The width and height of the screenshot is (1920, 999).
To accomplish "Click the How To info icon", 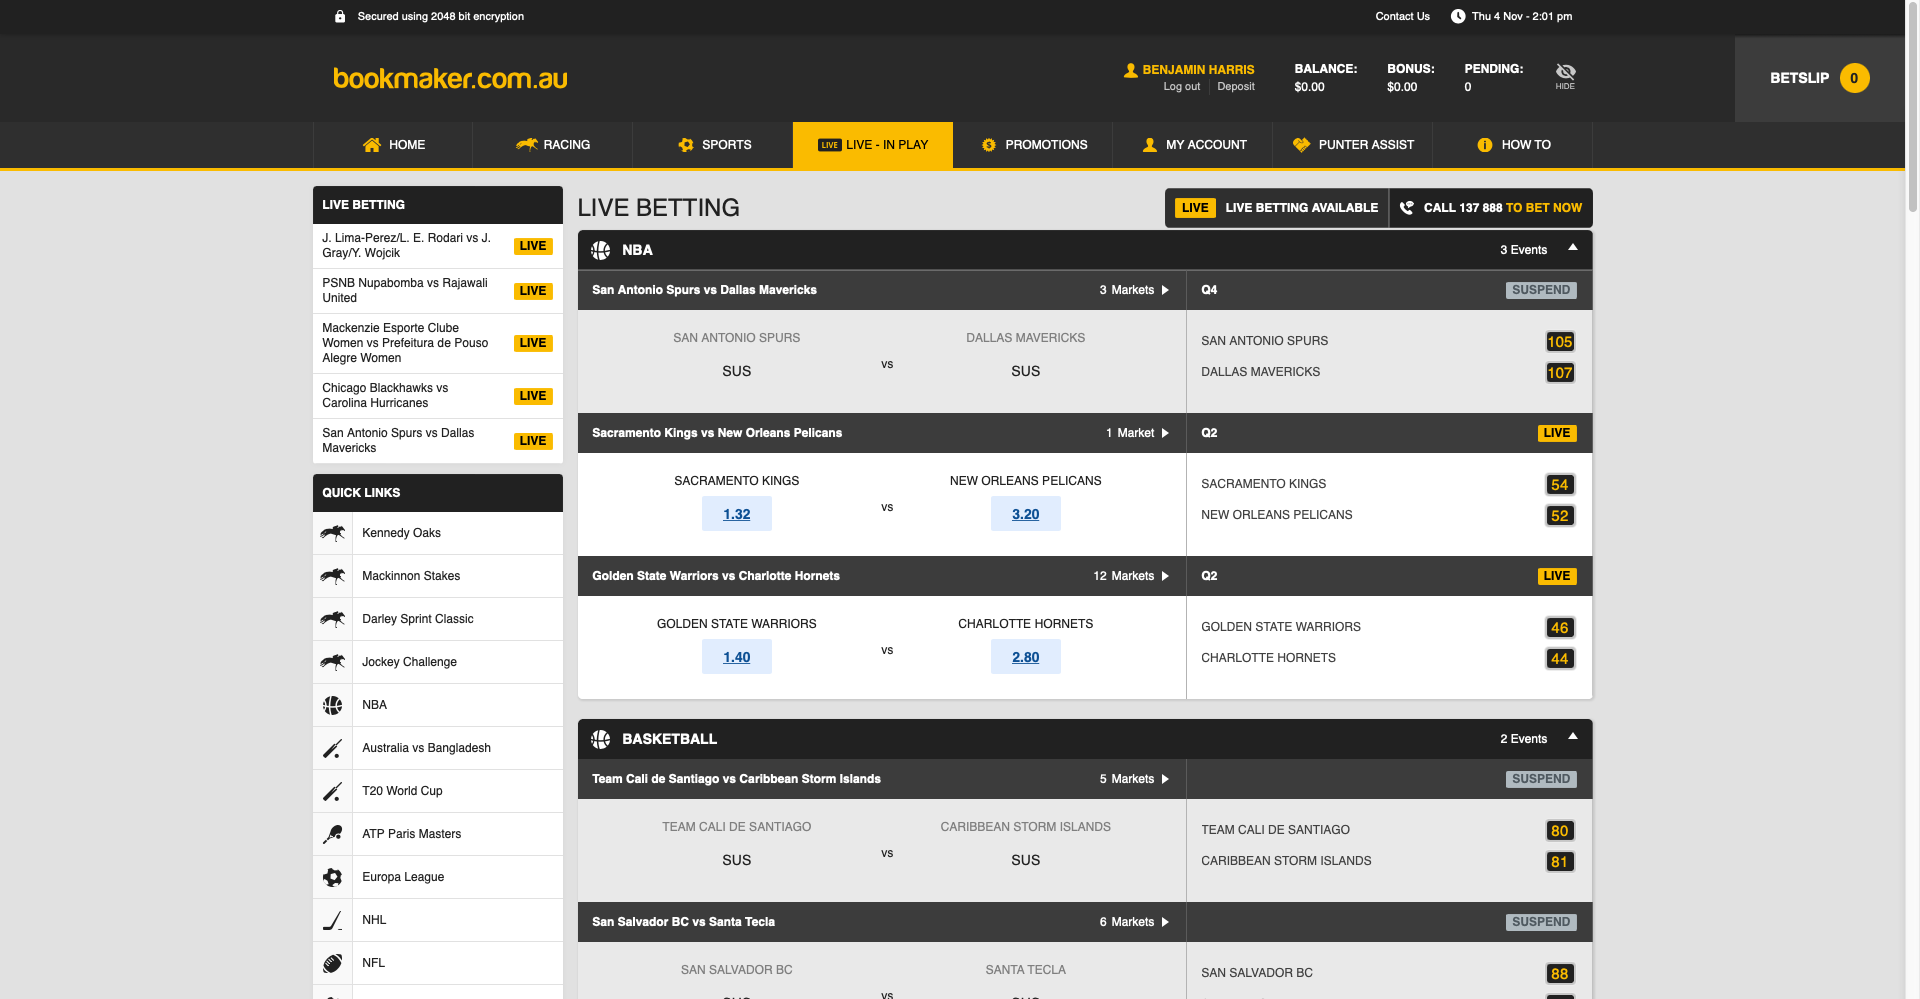I will coord(1485,145).
